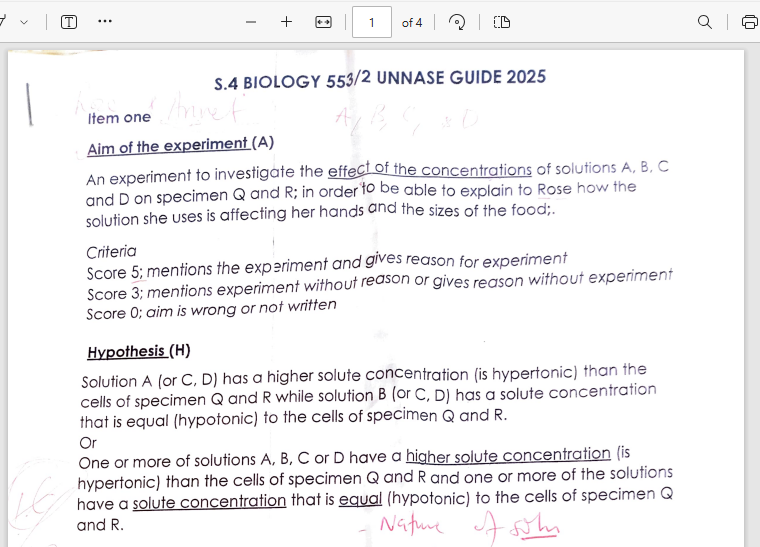The height and width of the screenshot is (547, 760).
Task: Click the standalone word 'Or'
Action: (x=88, y=443)
